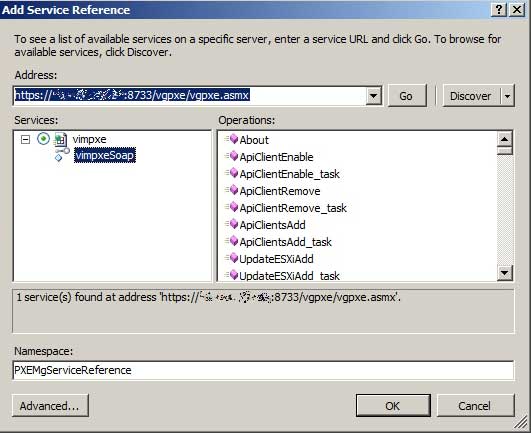The image size is (531, 433).
Task: Select the ApiClientsAdd_task operation
Action: point(285,242)
